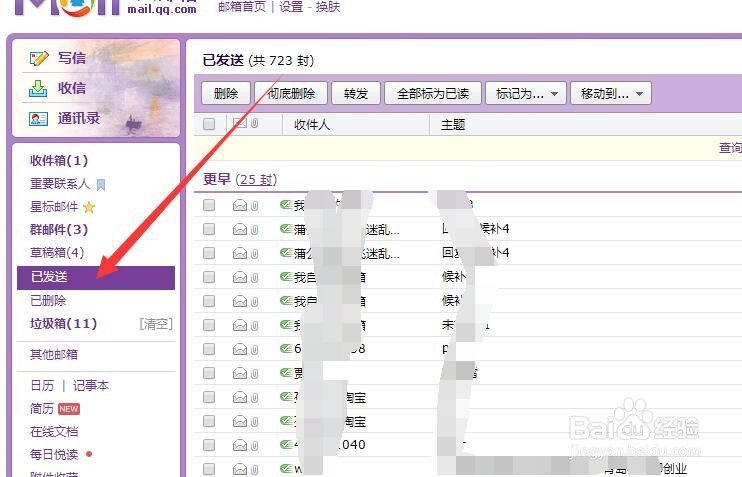Sort by the 收件人 column header
This screenshot has height=477, width=742.
click(312, 124)
